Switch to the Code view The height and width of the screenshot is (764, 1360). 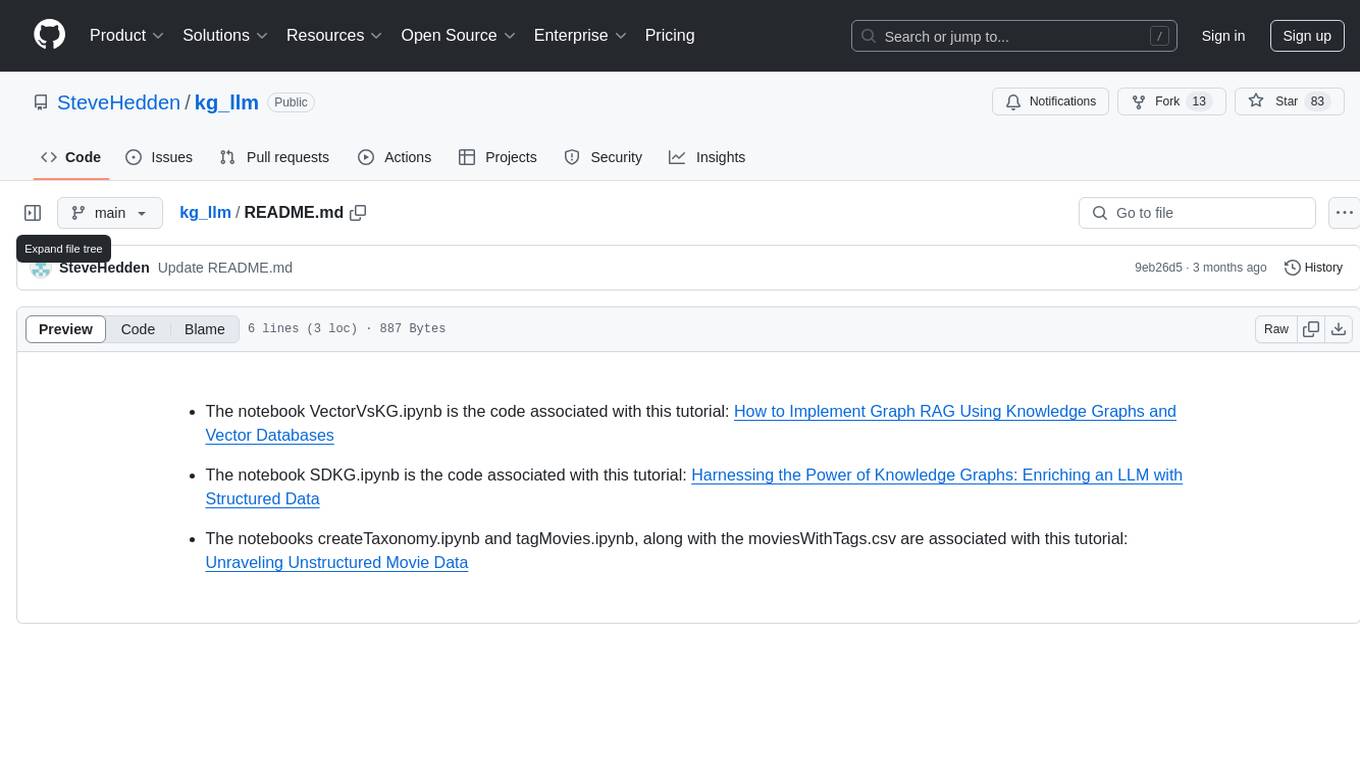(138, 329)
